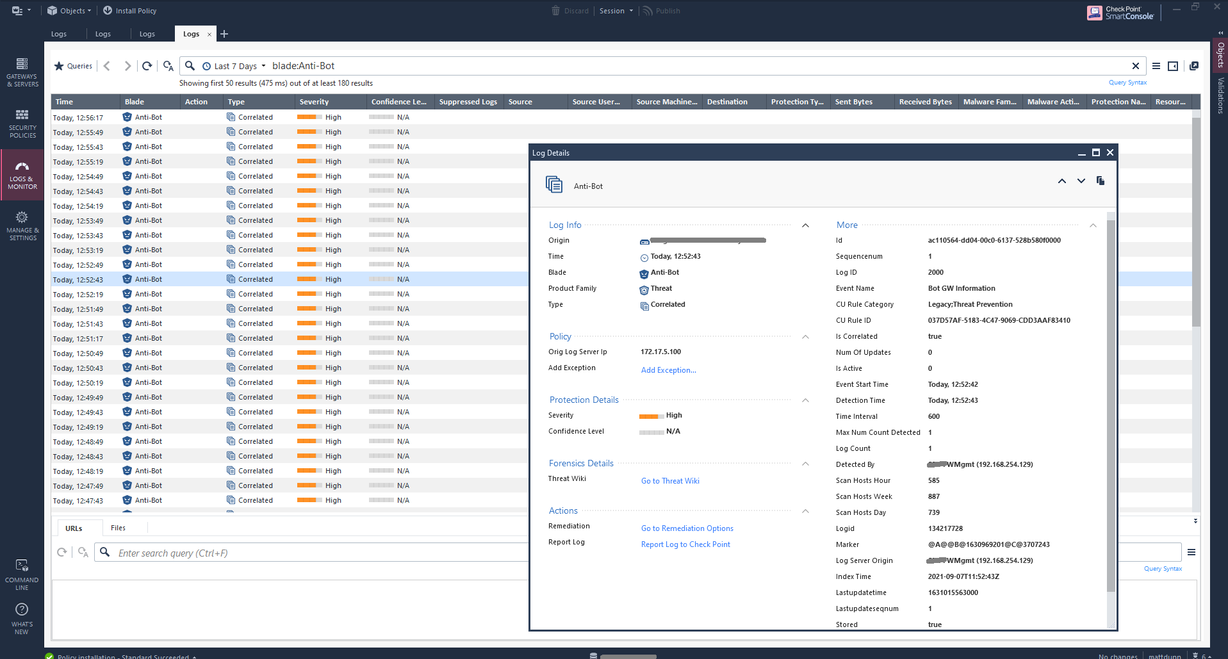The width and height of the screenshot is (1228, 659).
Task: Copy the log details to clipboard
Action: pos(1100,181)
